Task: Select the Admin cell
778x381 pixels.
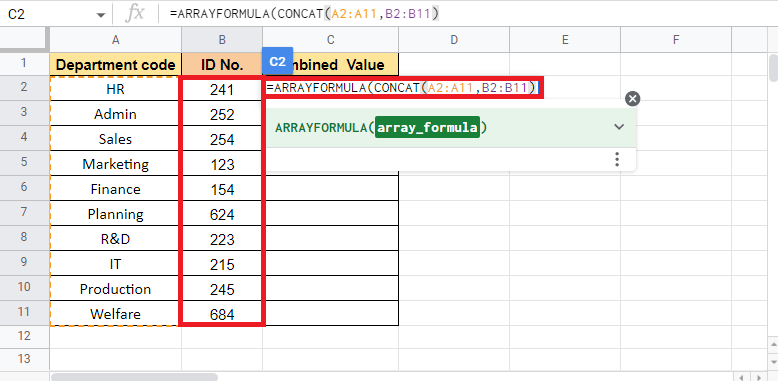Action: pyautogui.click(x=116, y=114)
